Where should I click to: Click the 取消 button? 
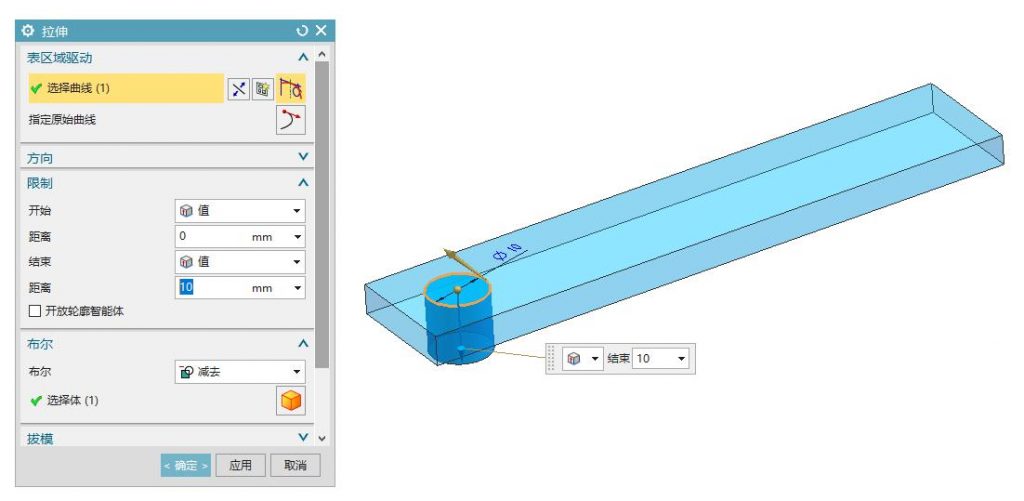click(x=295, y=466)
